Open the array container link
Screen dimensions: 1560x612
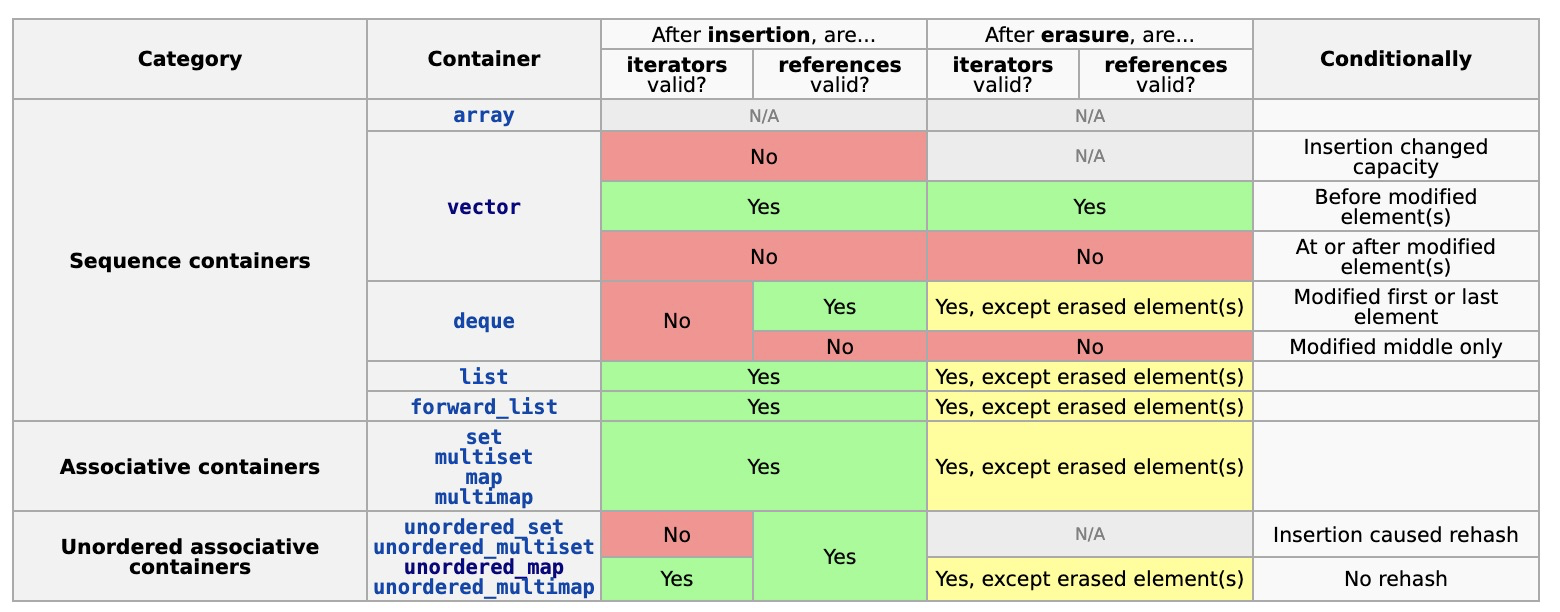pos(484,115)
